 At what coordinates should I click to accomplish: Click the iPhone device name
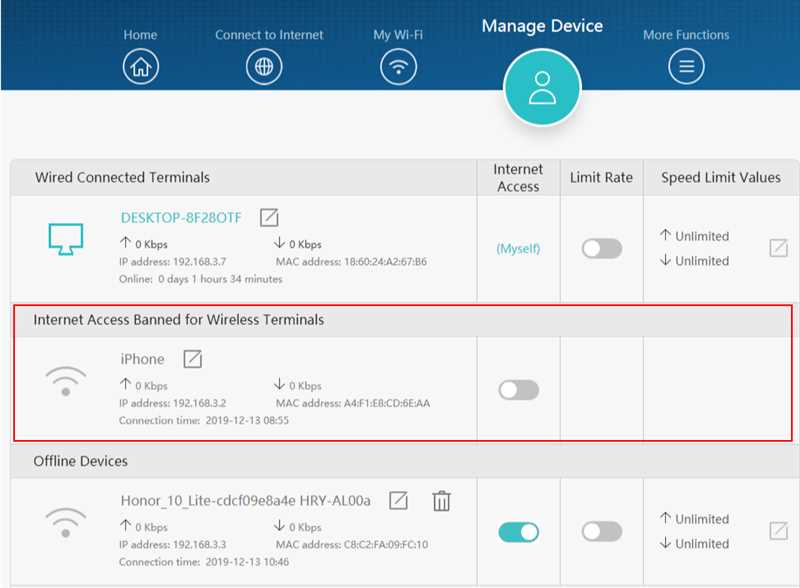click(x=142, y=359)
